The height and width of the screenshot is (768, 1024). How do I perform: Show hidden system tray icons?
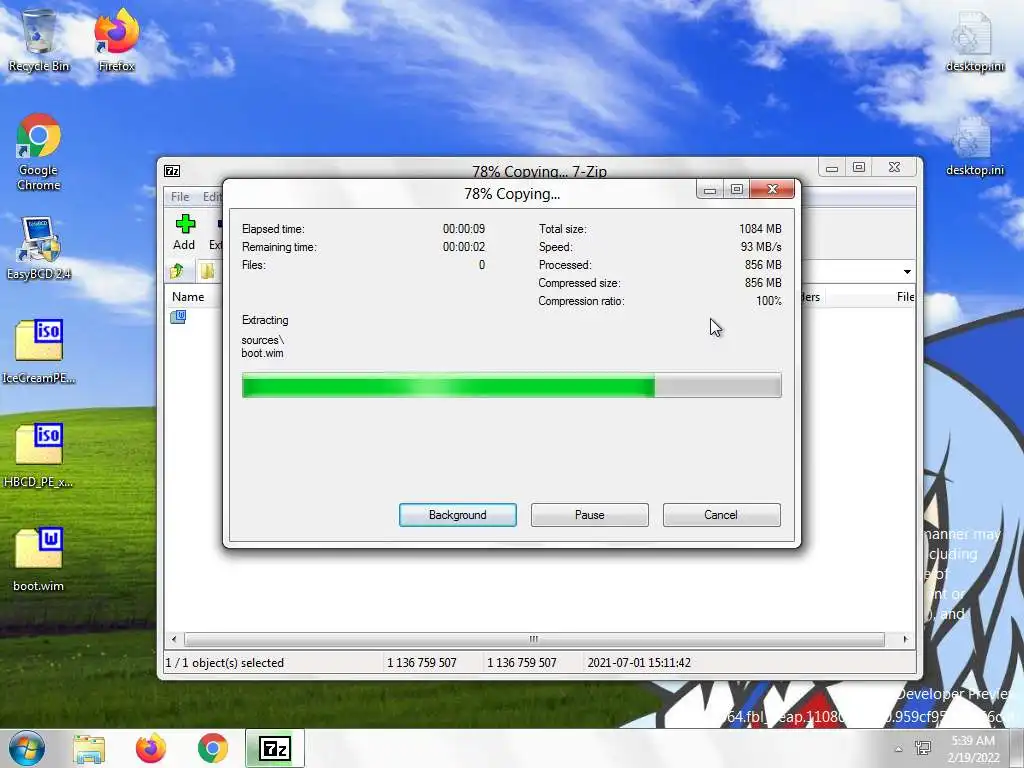(899, 749)
